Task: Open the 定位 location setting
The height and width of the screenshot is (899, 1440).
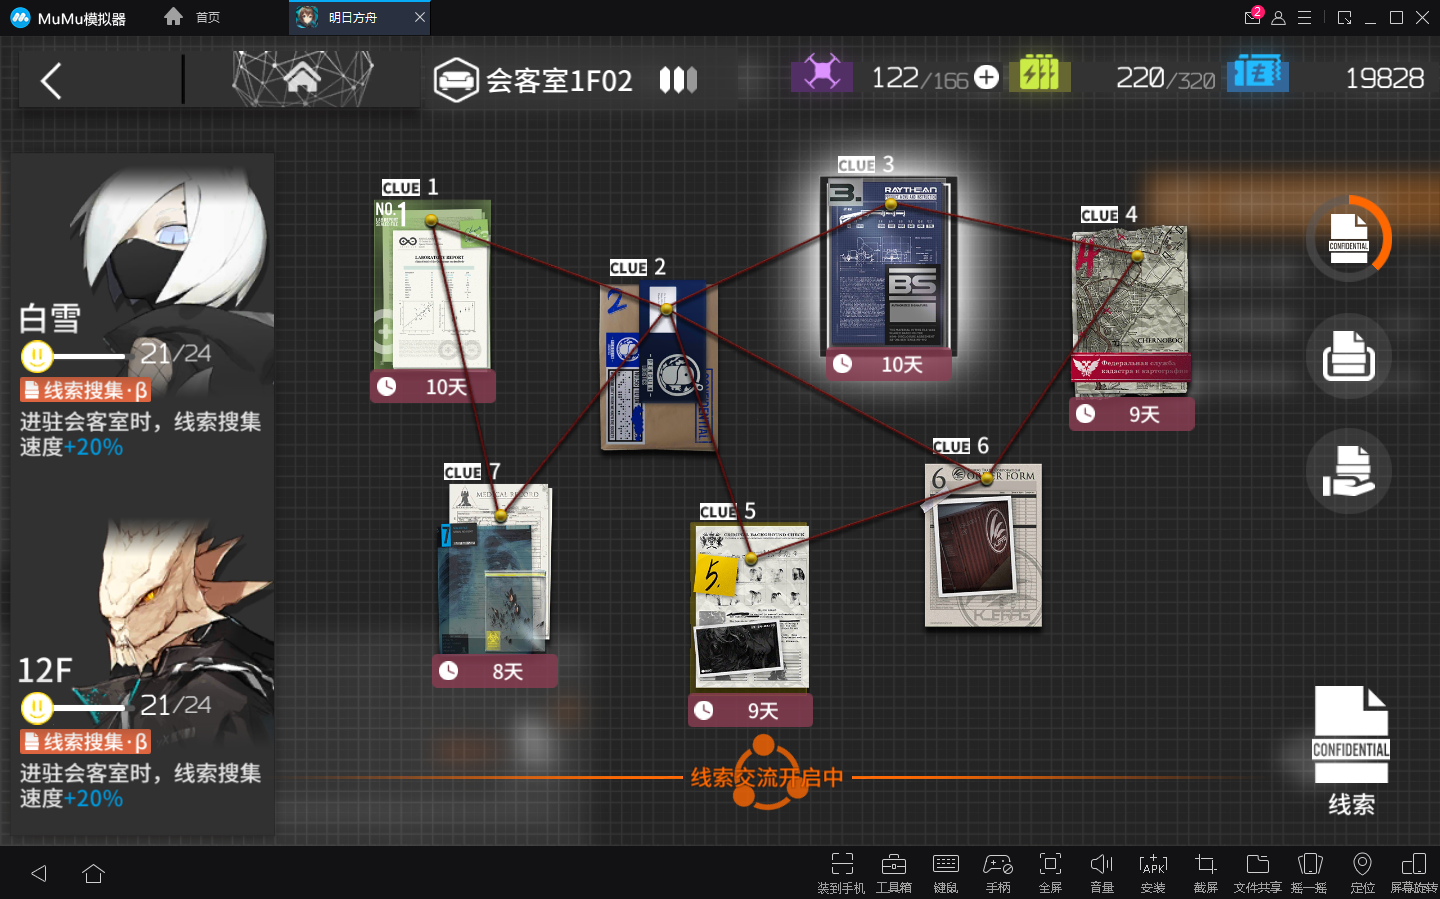Action: click(1362, 873)
